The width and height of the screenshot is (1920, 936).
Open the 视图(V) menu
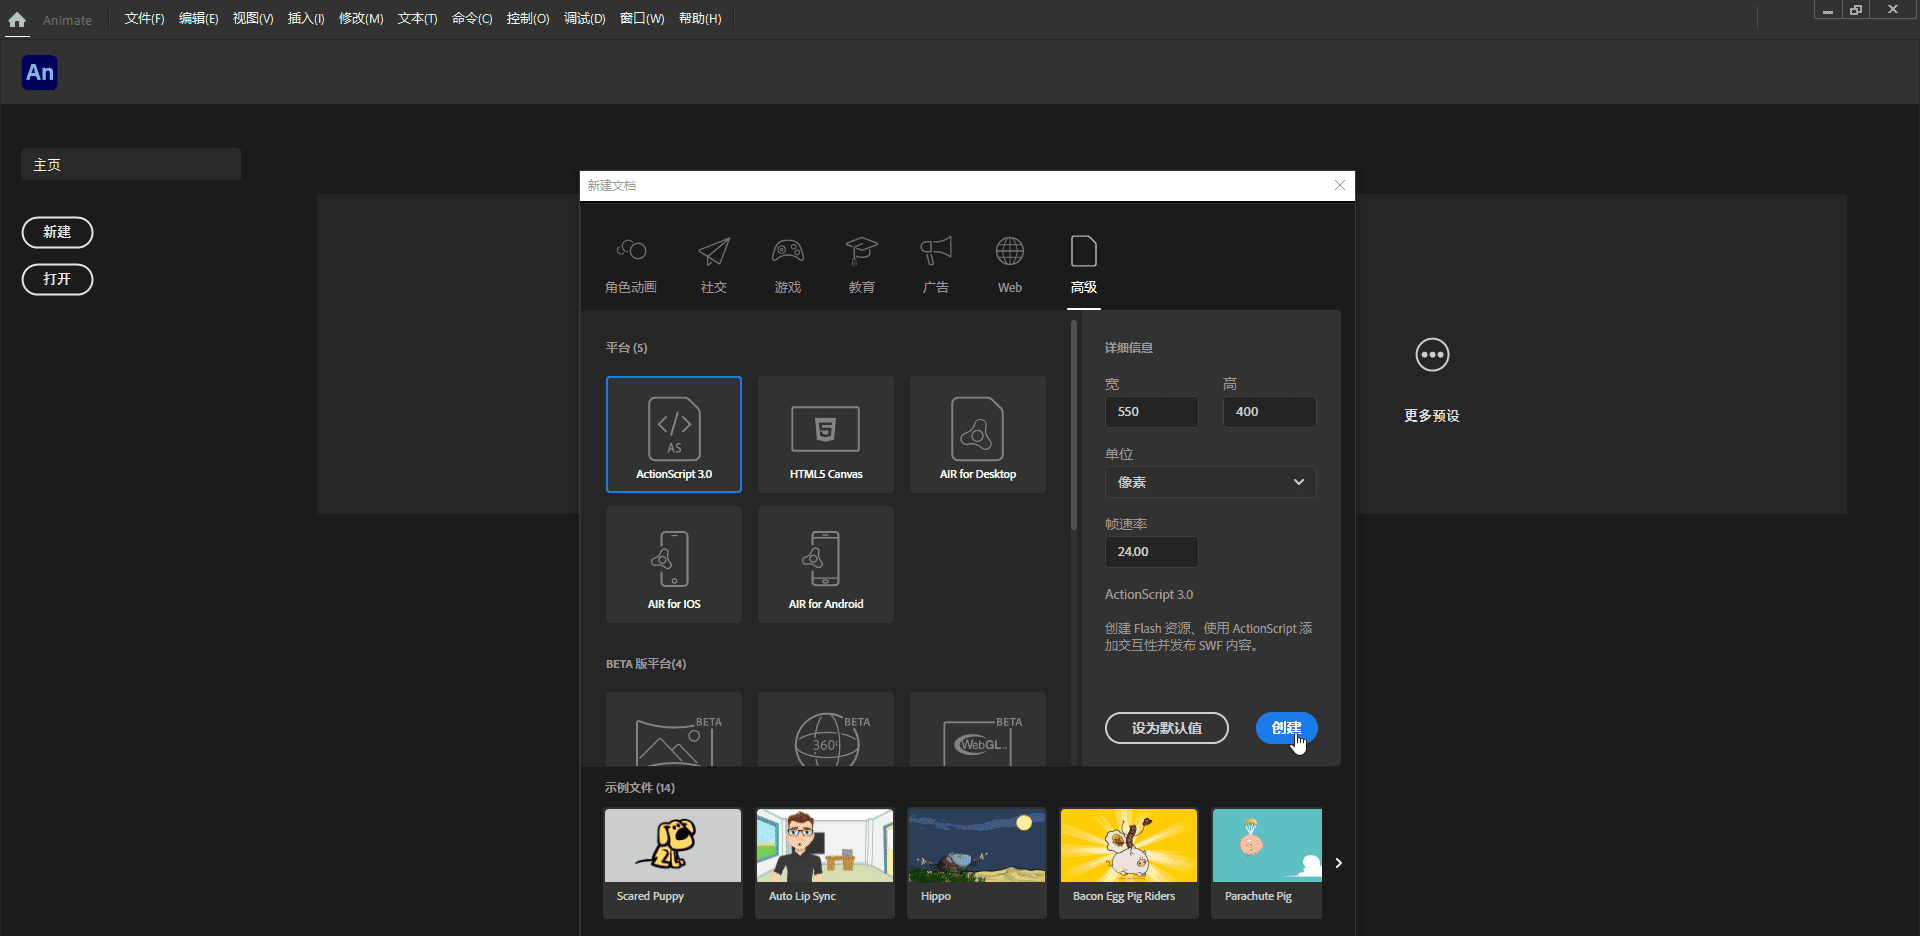(253, 19)
